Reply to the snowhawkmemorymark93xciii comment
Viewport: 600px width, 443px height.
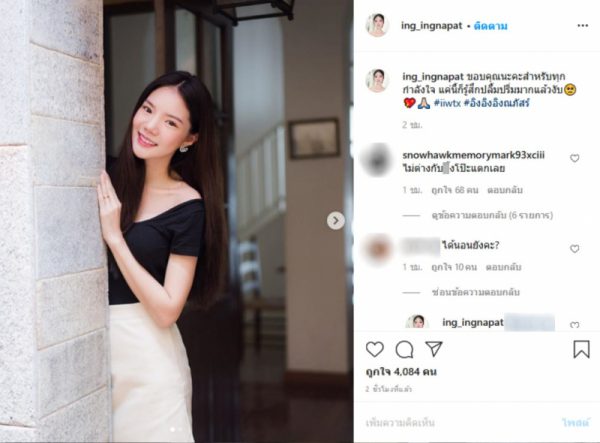coord(505,190)
